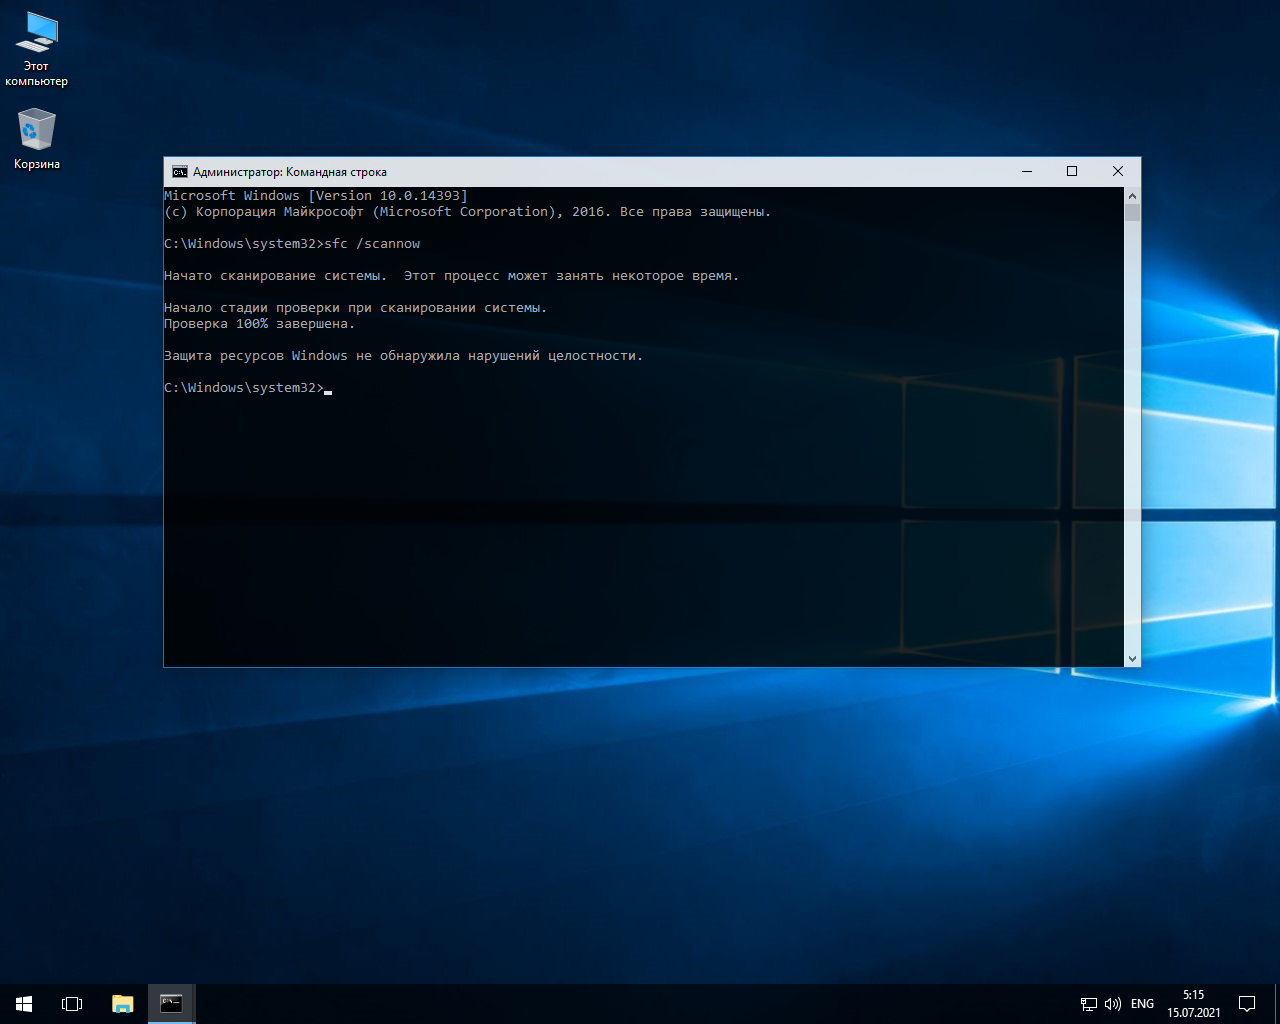Open the Action Center notifications icon
Viewport: 1280px width, 1024px height.
(1247, 1003)
